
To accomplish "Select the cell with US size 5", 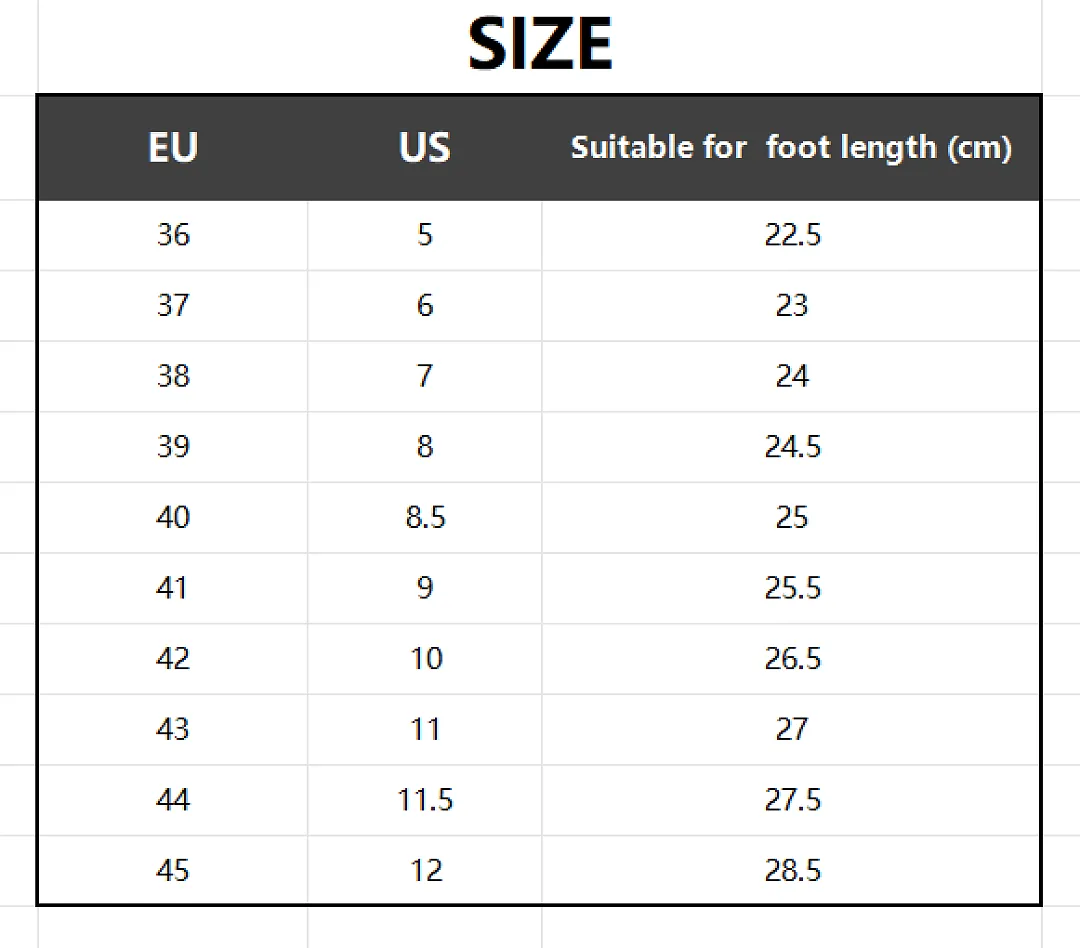I will (x=425, y=235).
